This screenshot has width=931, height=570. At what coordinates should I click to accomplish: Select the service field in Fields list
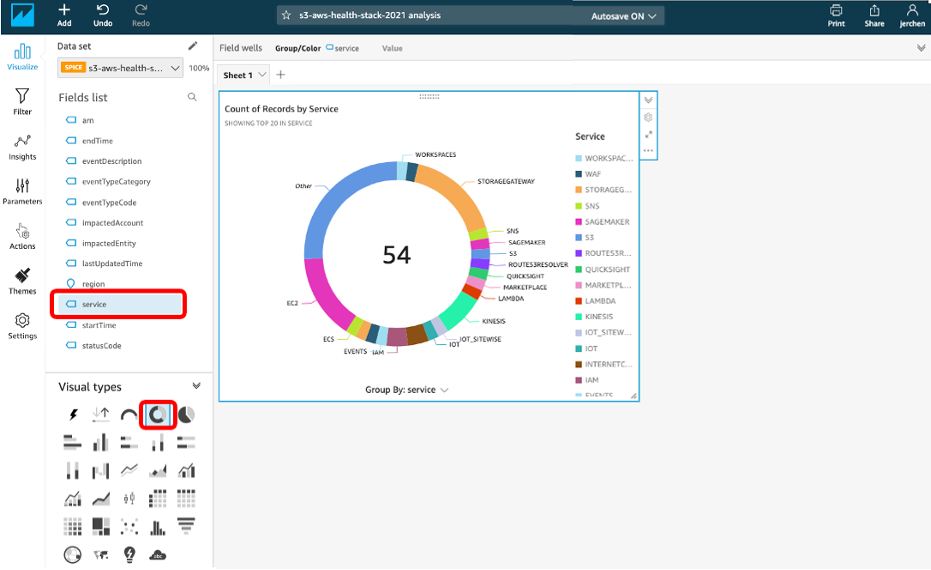pos(119,304)
